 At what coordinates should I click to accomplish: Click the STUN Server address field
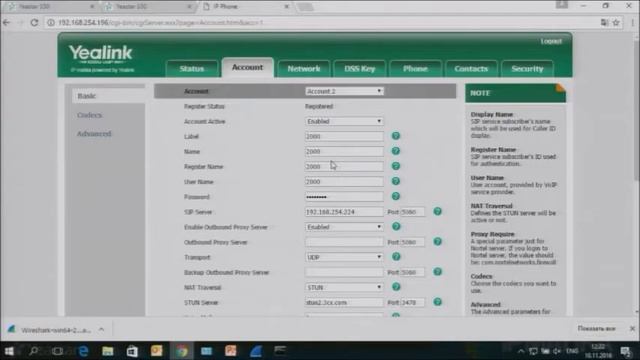tap(344, 302)
